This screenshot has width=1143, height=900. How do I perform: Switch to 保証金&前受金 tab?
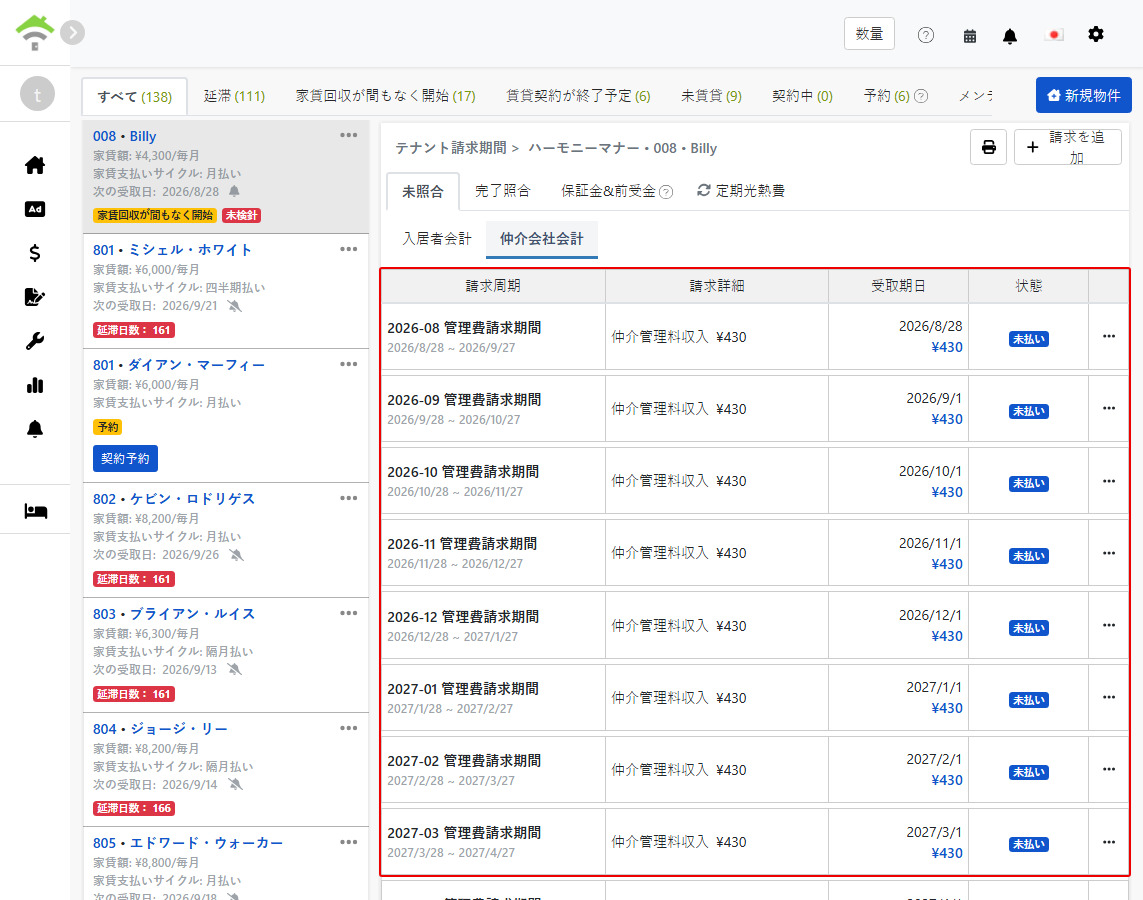pyautogui.click(x=609, y=191)
